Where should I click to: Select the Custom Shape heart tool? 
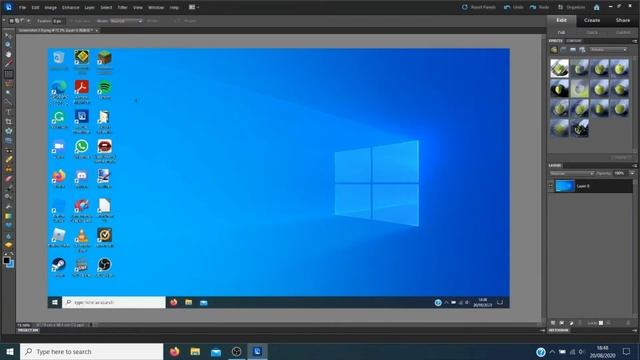point(8,225)
